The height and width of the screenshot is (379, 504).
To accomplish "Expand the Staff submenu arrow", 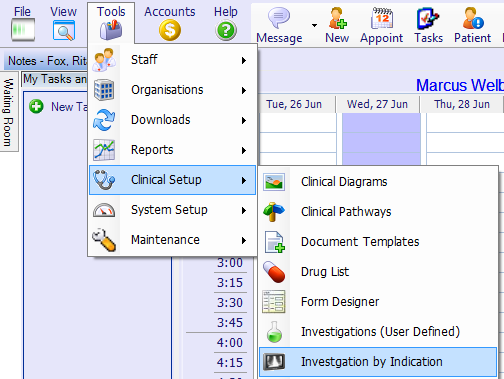I will coord(244,60).
